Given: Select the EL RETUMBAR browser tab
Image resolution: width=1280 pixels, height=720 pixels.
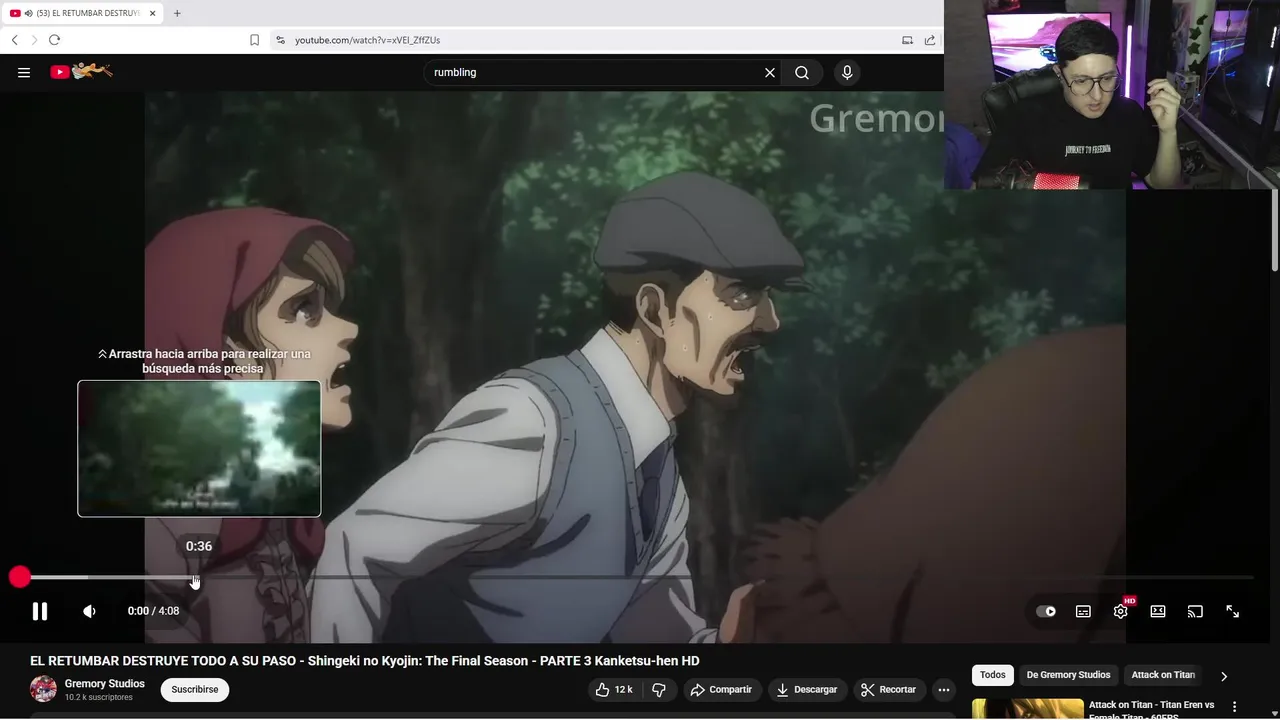Looking at the screenshot, I should pos(84,13).
